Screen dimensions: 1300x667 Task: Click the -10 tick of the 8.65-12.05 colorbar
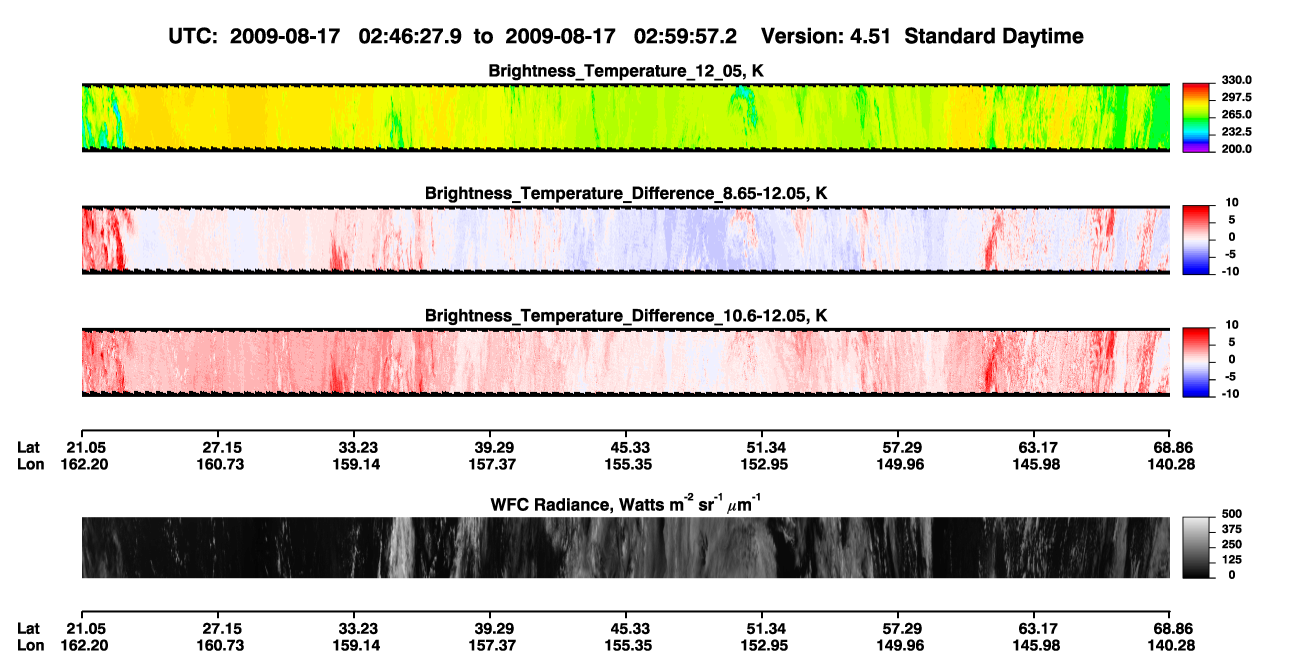pos(1230,271)
